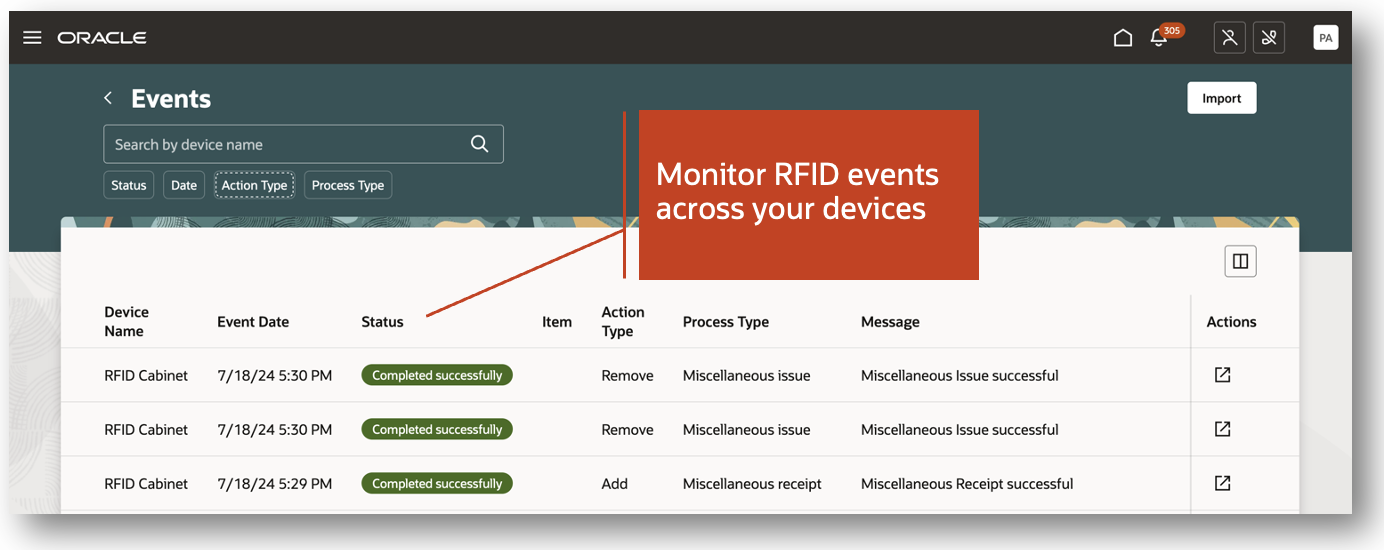Click the person-with-slash icon in header

(x=1230, y=38)
